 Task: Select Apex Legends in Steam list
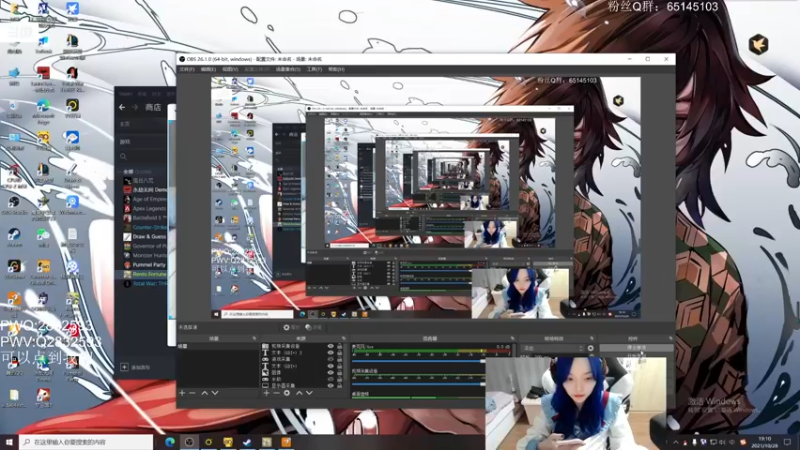pyautogui.click(x=144, y=209)
